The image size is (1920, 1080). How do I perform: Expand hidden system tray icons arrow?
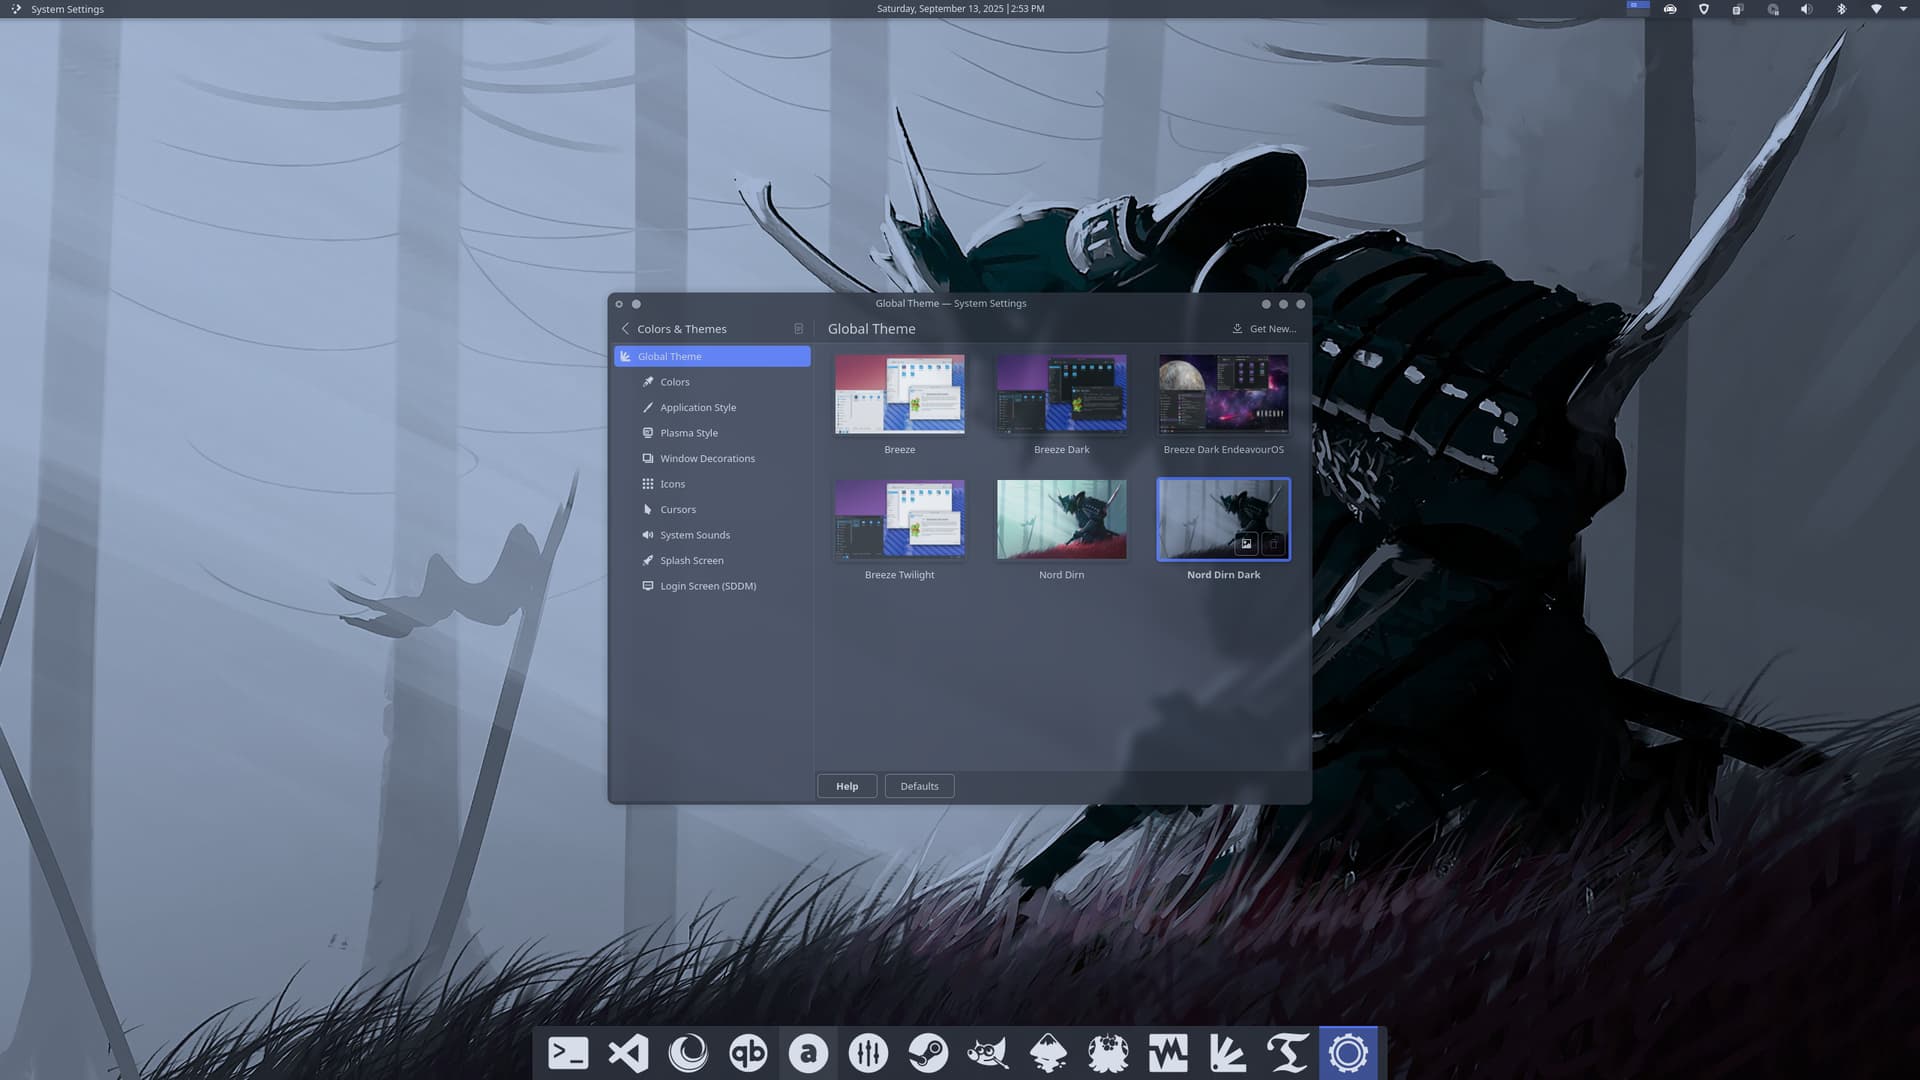point(1903,9)
